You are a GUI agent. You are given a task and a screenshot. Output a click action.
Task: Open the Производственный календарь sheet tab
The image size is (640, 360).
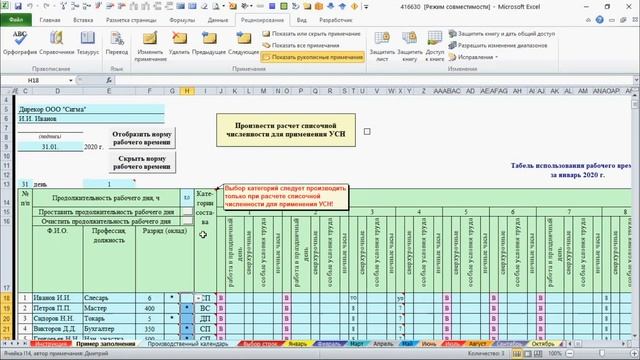click(x=188, y=344)
